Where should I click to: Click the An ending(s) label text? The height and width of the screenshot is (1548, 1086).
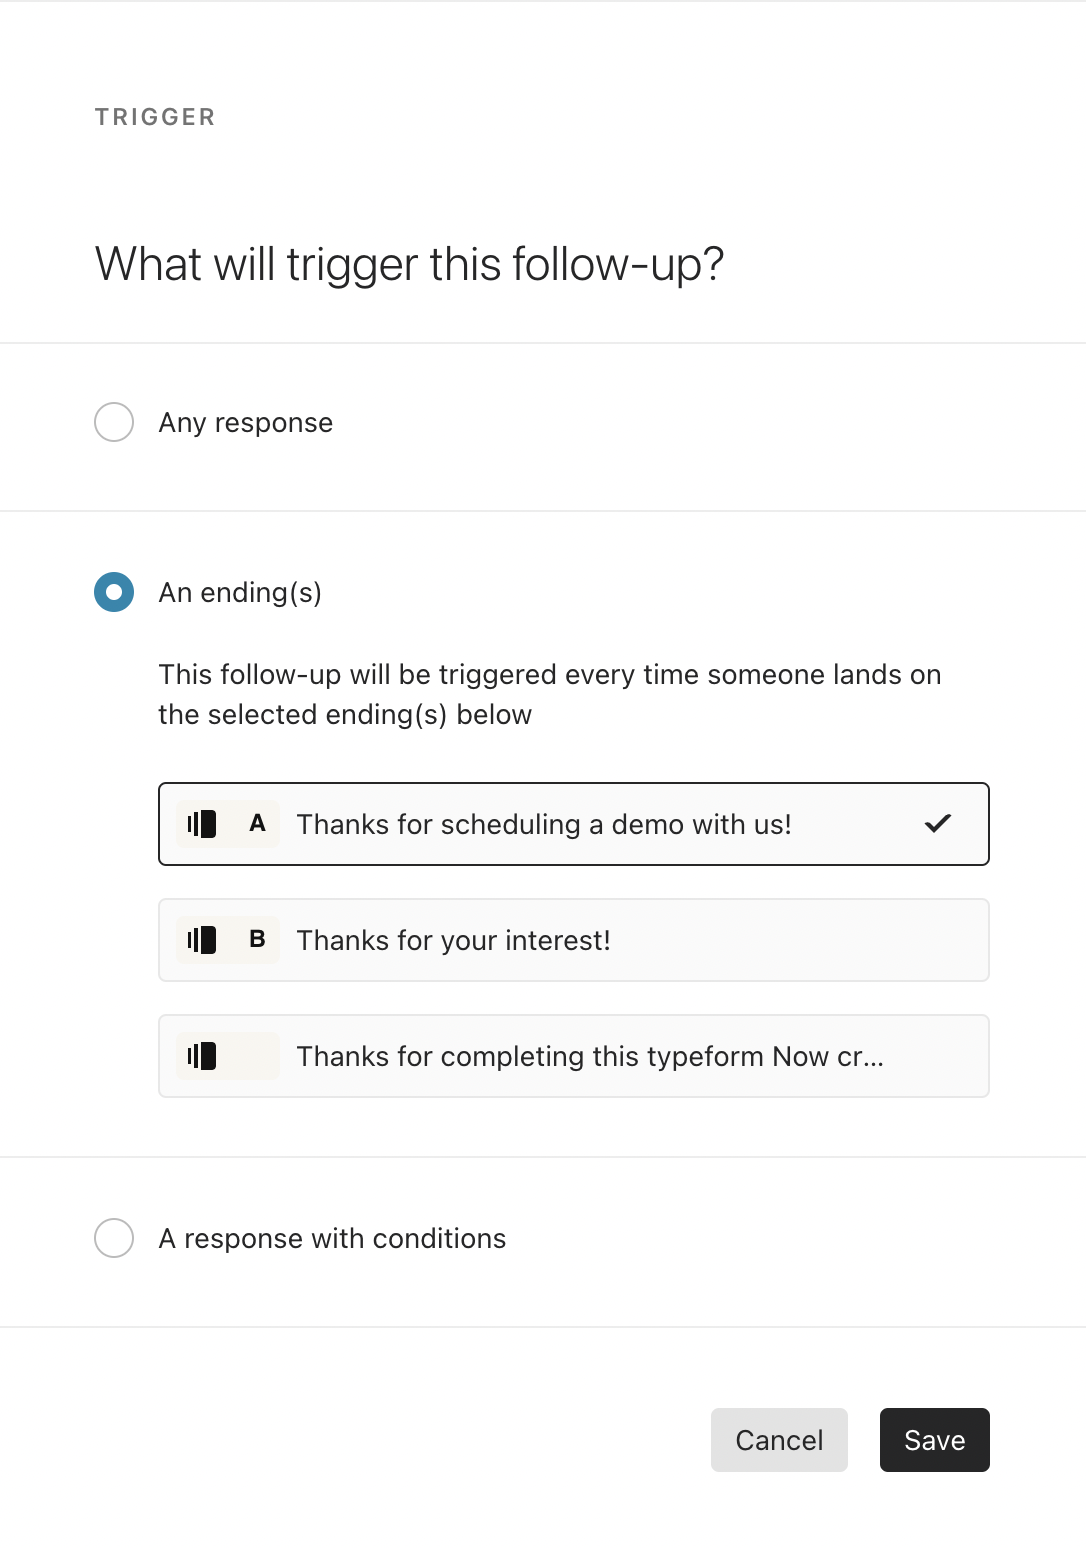tap(240, 593)
